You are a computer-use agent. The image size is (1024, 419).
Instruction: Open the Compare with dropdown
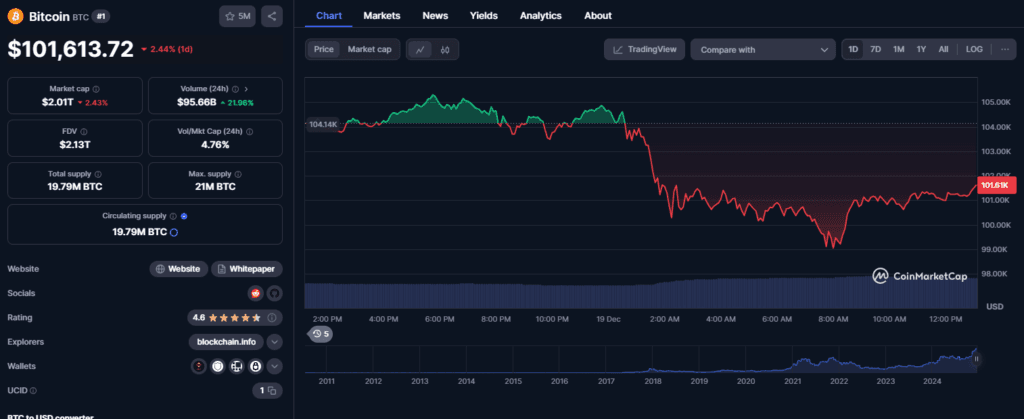[763, 50]
